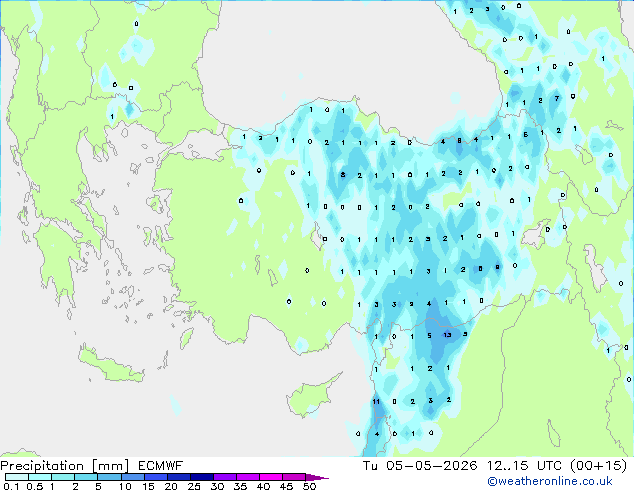This screenshot has height=490, width=634.
Task: Click legend scale label '50'
Action: [x=309, y=486]
